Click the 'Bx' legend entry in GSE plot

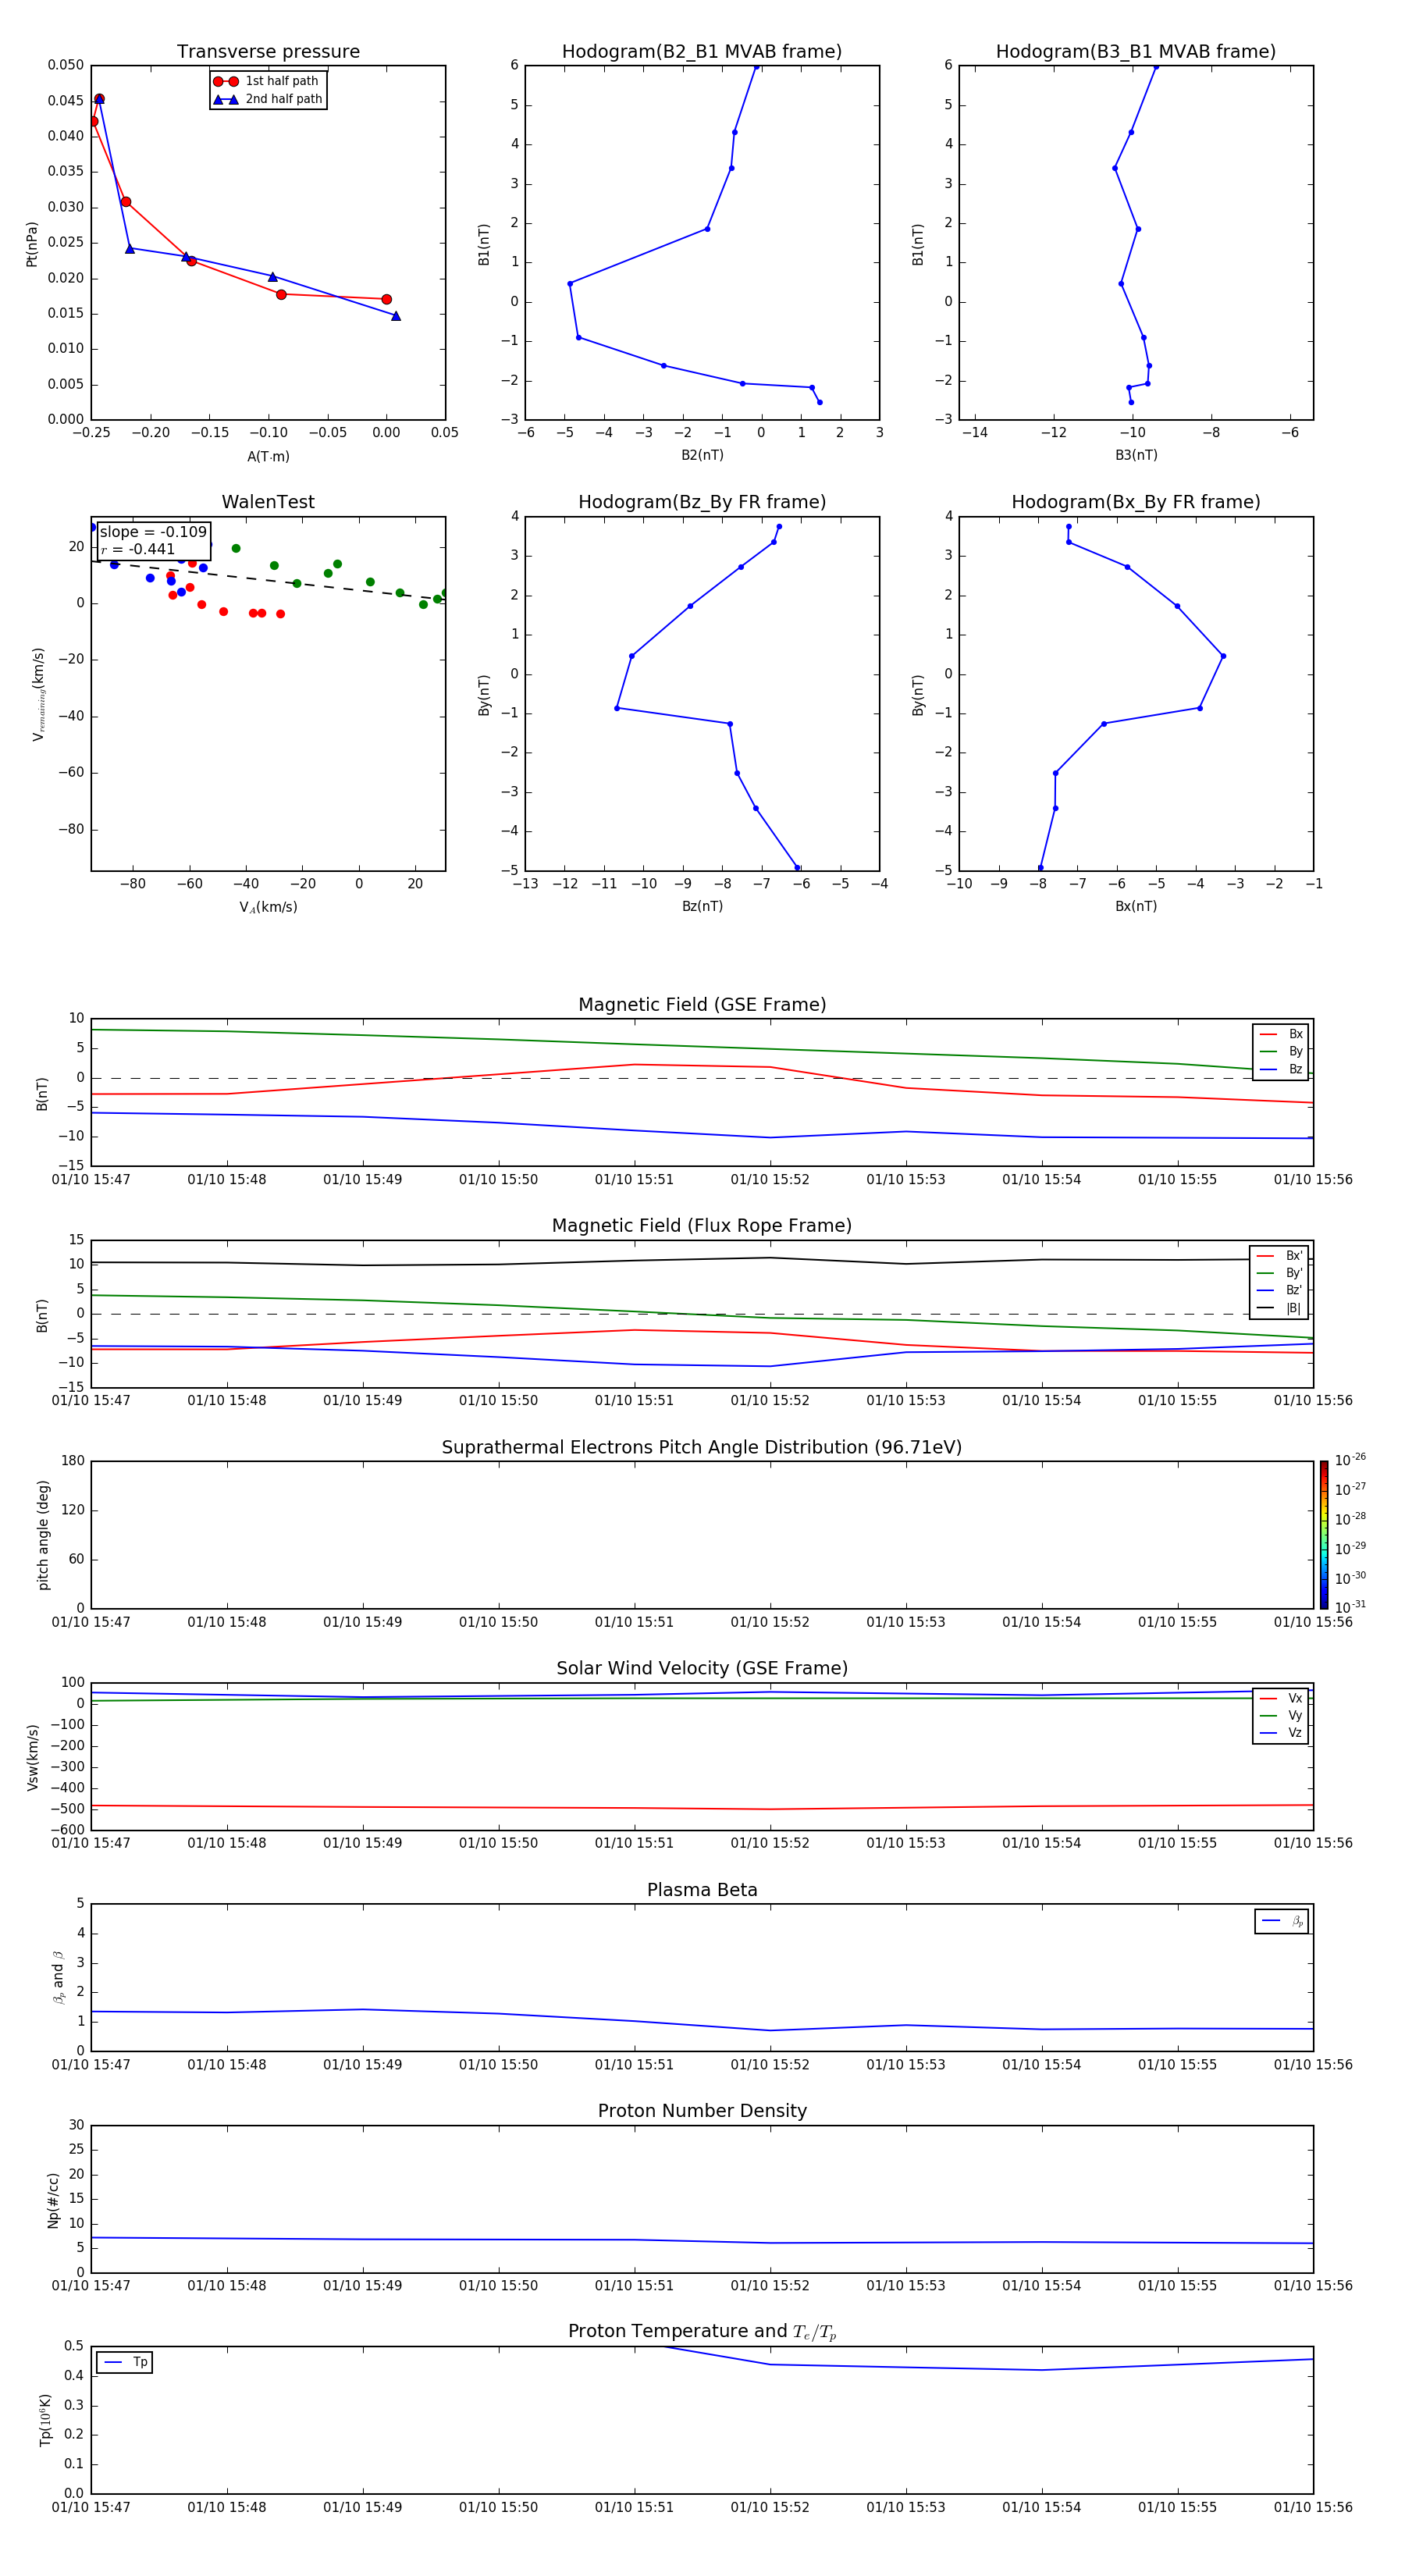tap(1281, 1034)
